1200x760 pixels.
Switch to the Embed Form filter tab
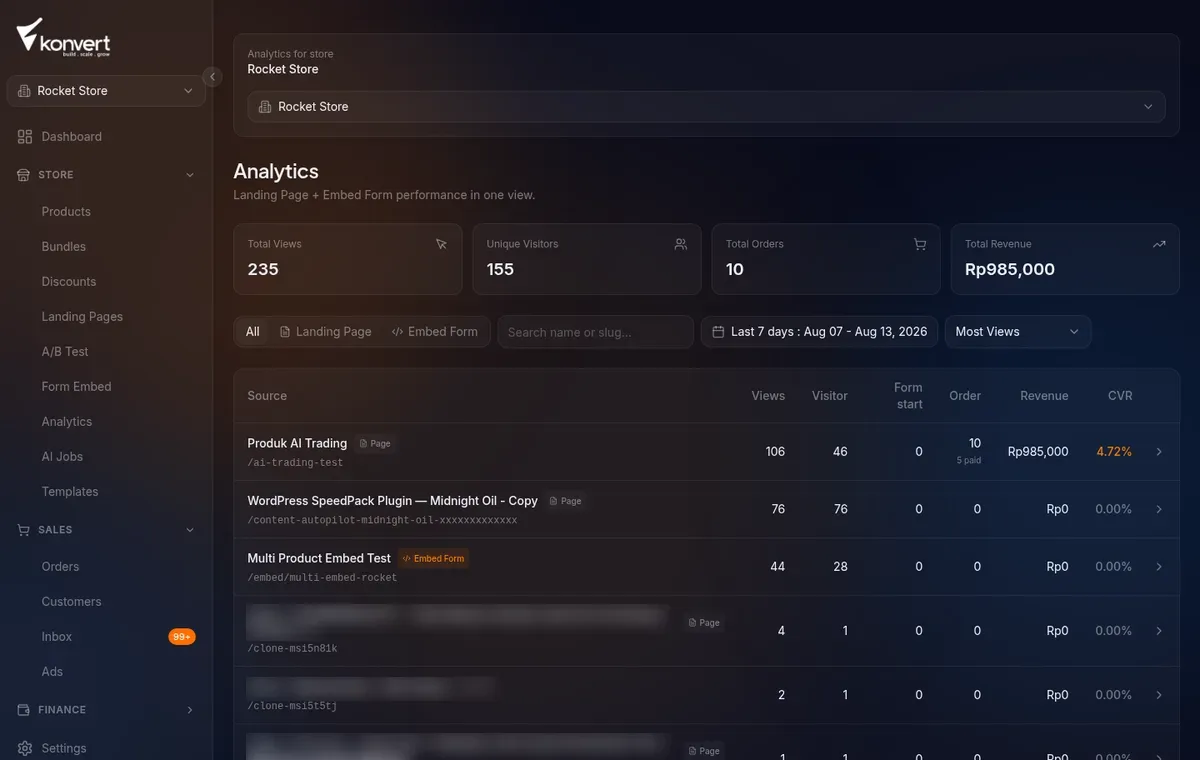tap(434, 332)
